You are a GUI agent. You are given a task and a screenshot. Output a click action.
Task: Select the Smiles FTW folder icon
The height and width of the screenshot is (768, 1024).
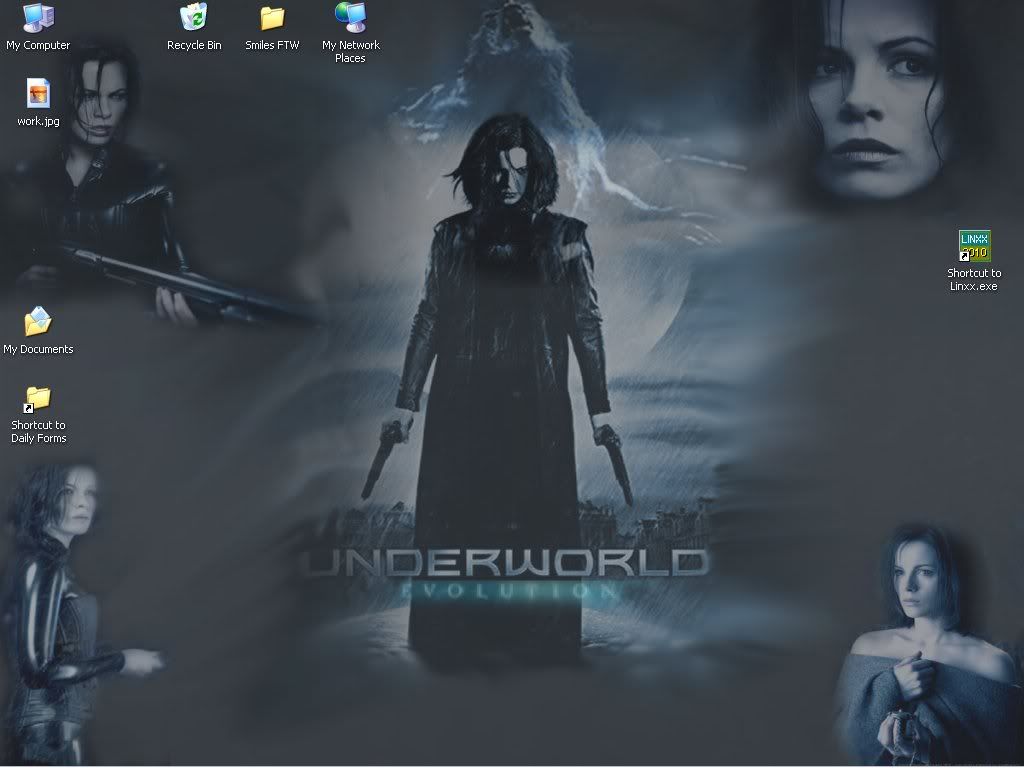tap(272, 18)
